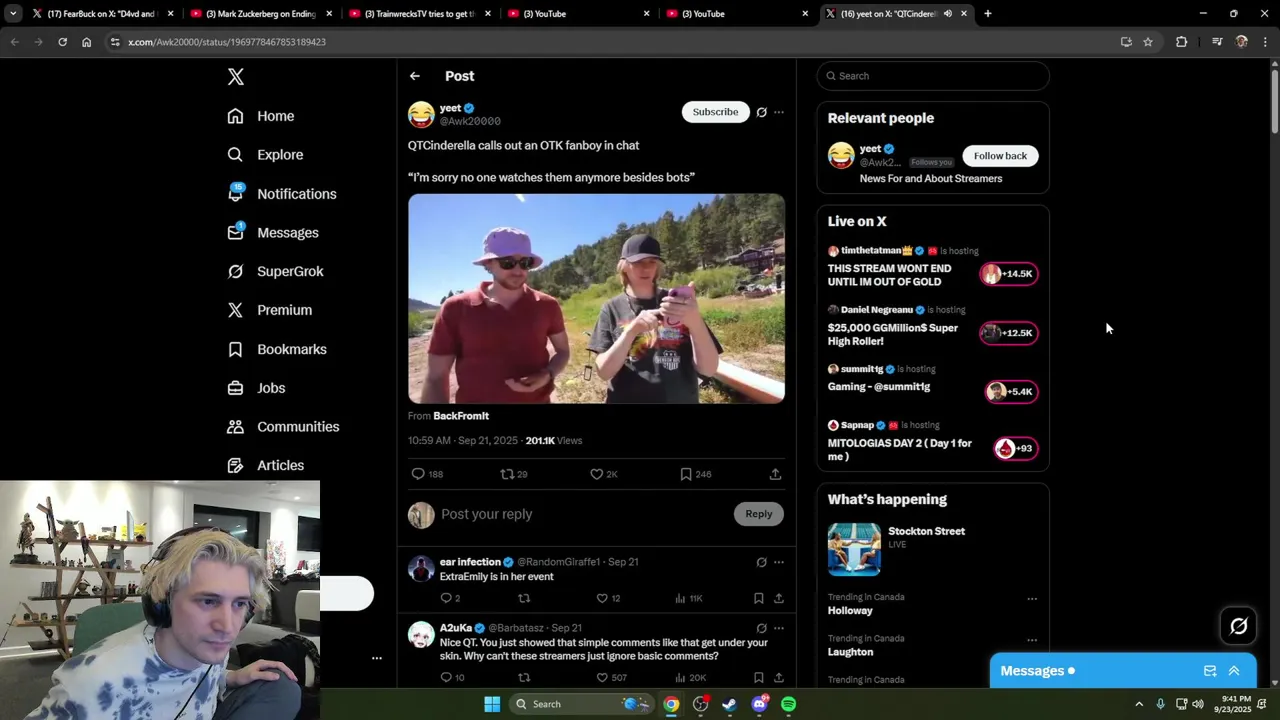Open Steam from the taskbar
Screen dimensions: 1280x720
[x=730, y=704]
